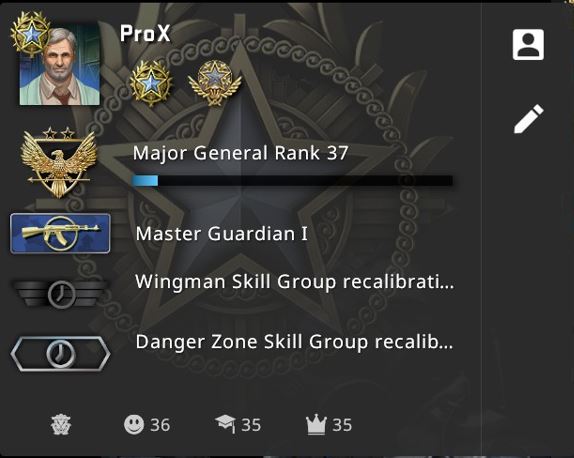Select the gold service medal beside avatar
The height and width of the screenshot is (458, 574).
tap(151, 83)
